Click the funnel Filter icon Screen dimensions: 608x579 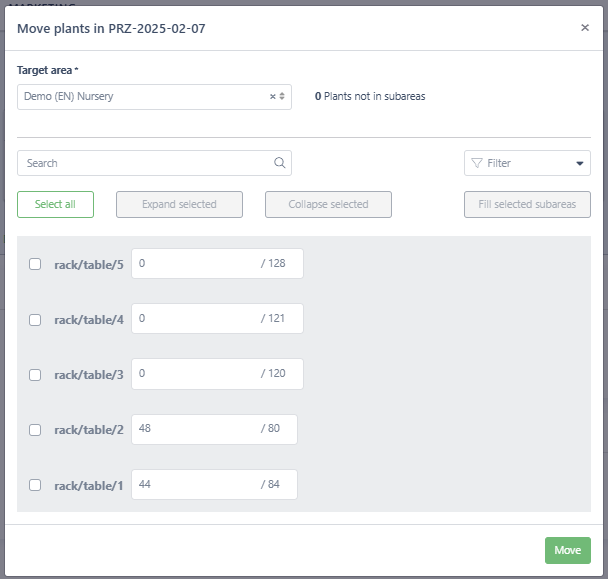[x=477, y=163]
